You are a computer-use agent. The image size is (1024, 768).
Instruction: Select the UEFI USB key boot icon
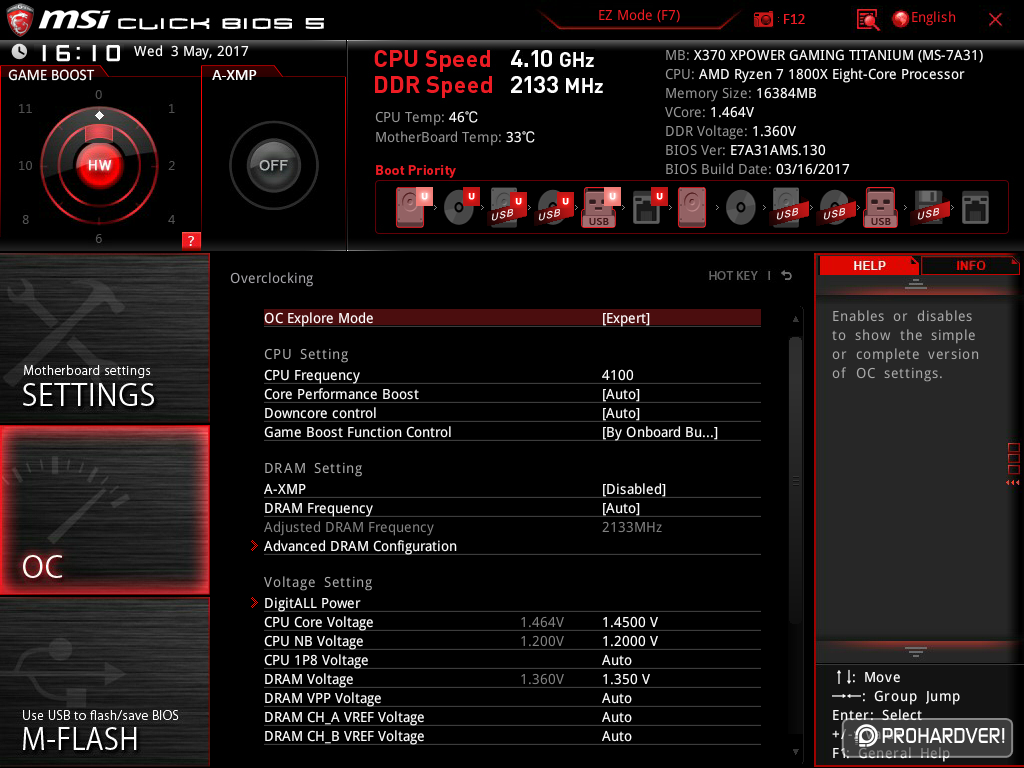coord(600,207)
